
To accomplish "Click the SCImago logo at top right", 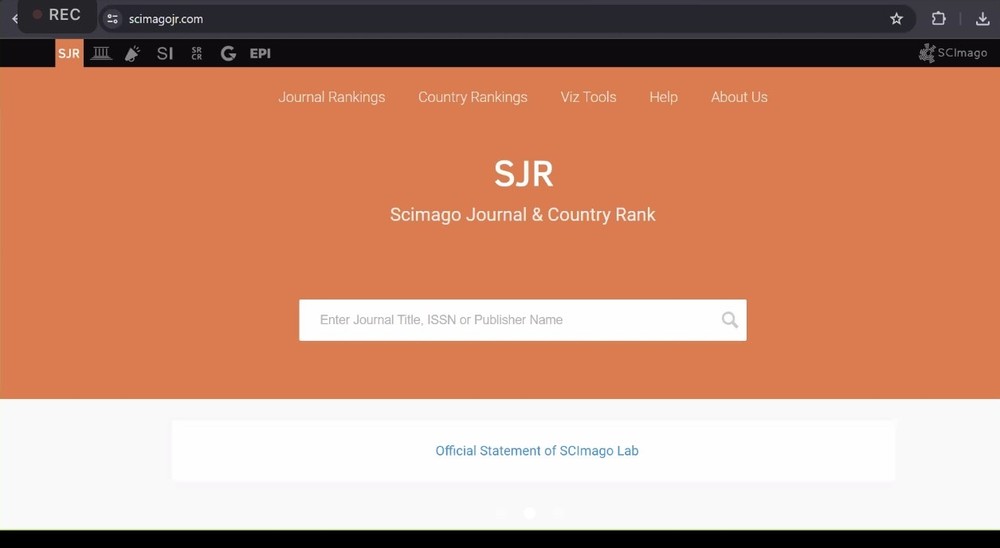I will click(953, 53).
